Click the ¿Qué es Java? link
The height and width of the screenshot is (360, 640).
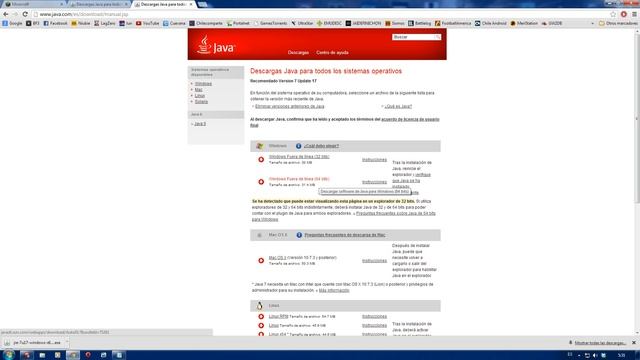[x=398, y=107]
